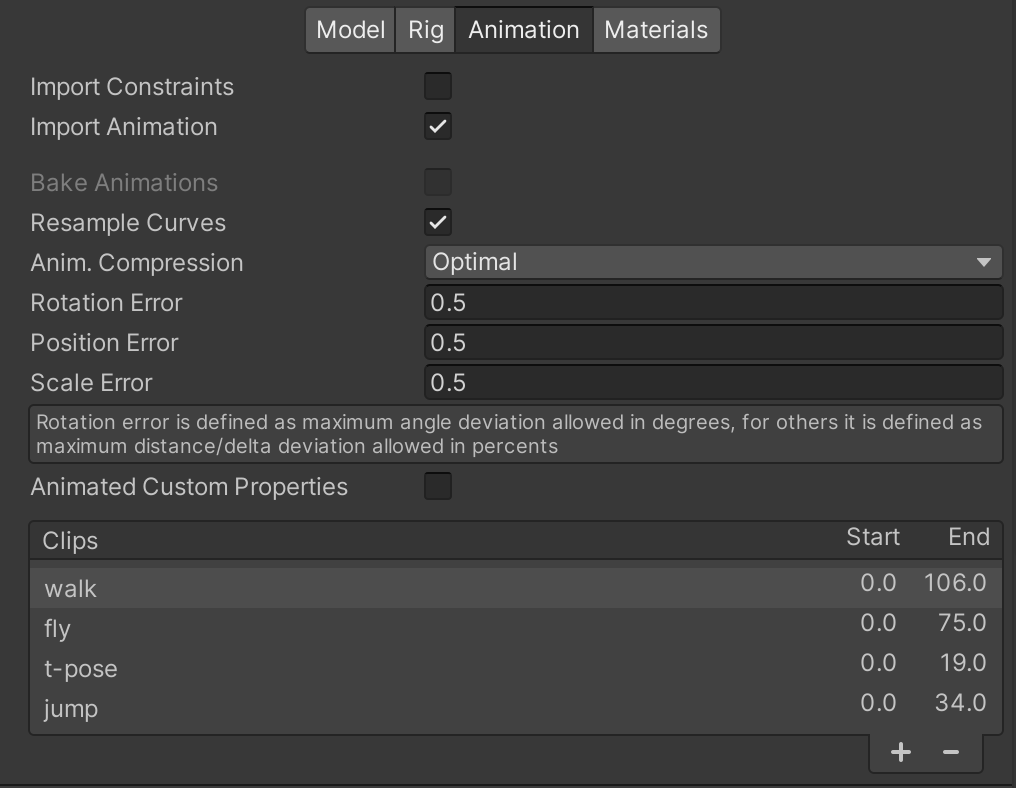Viewport: 1016px width, 788px height.
Task: Open the Anim. Compression dropdown
Action: click(713, 262)
